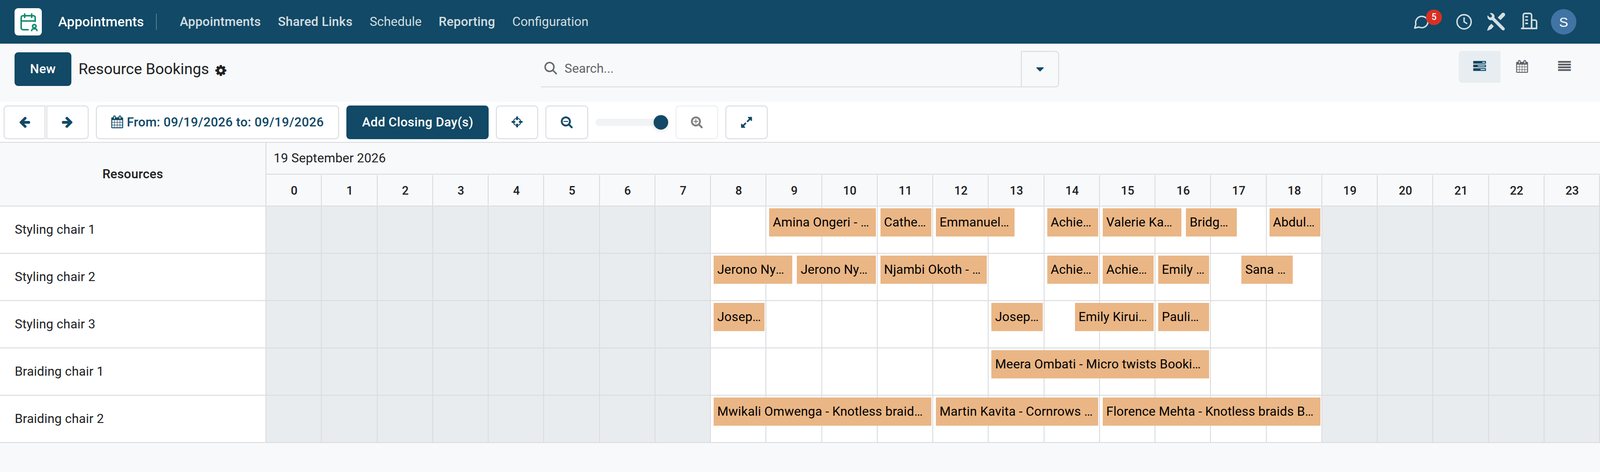Viewport: 1600px width, 472px height.
Task: Go to the previous period arrow
Action: (25, 122)
